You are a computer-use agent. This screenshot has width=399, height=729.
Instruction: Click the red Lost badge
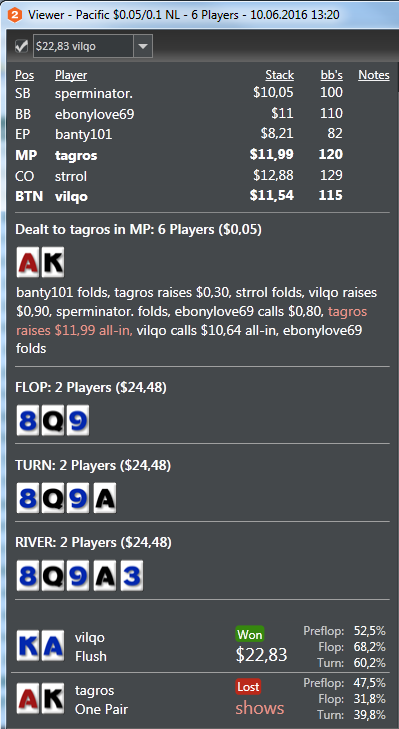tap(248, 686)
